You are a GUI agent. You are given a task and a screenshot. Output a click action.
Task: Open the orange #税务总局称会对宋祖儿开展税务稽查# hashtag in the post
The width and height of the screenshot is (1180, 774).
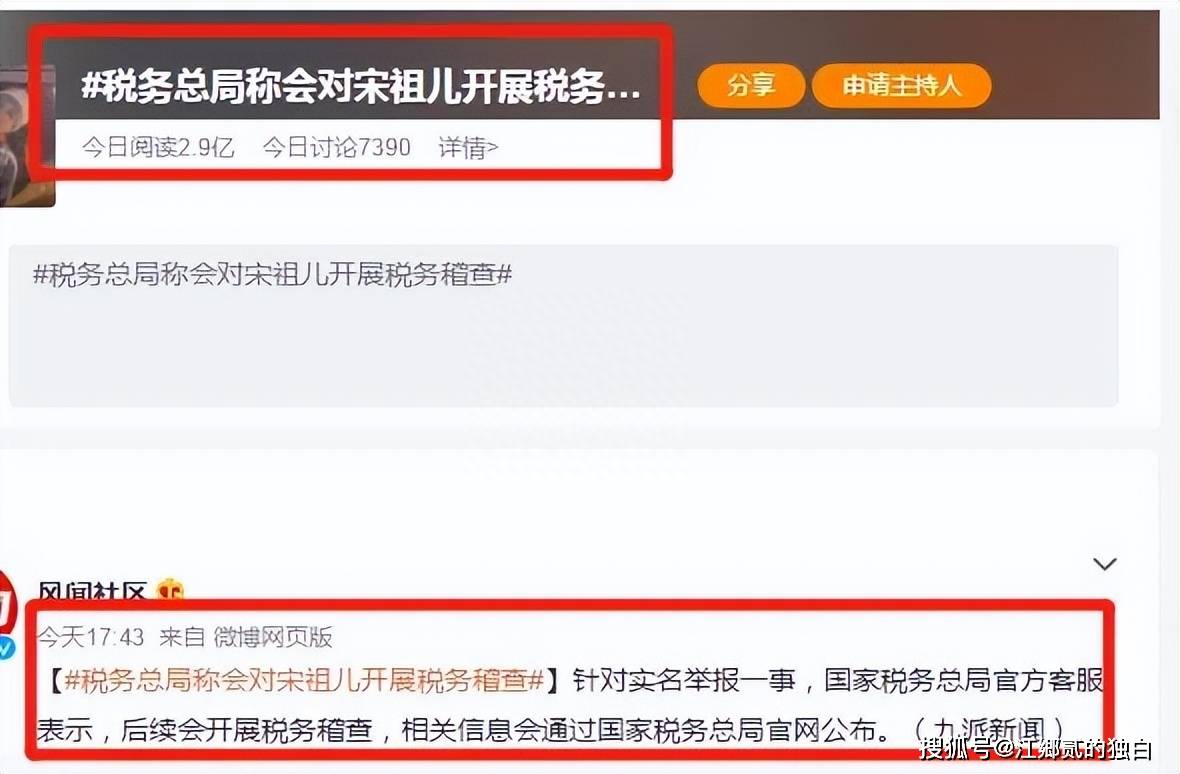[304, 681]
